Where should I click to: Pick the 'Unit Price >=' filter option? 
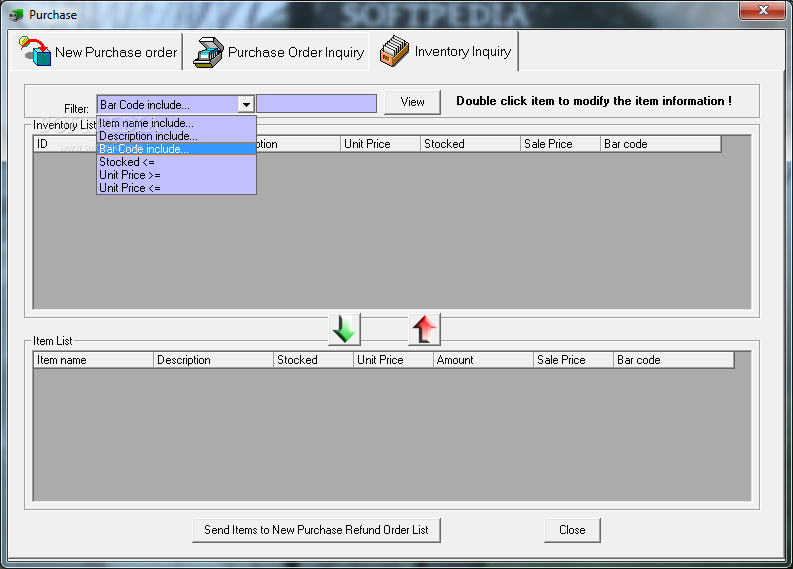pos(176,175)
